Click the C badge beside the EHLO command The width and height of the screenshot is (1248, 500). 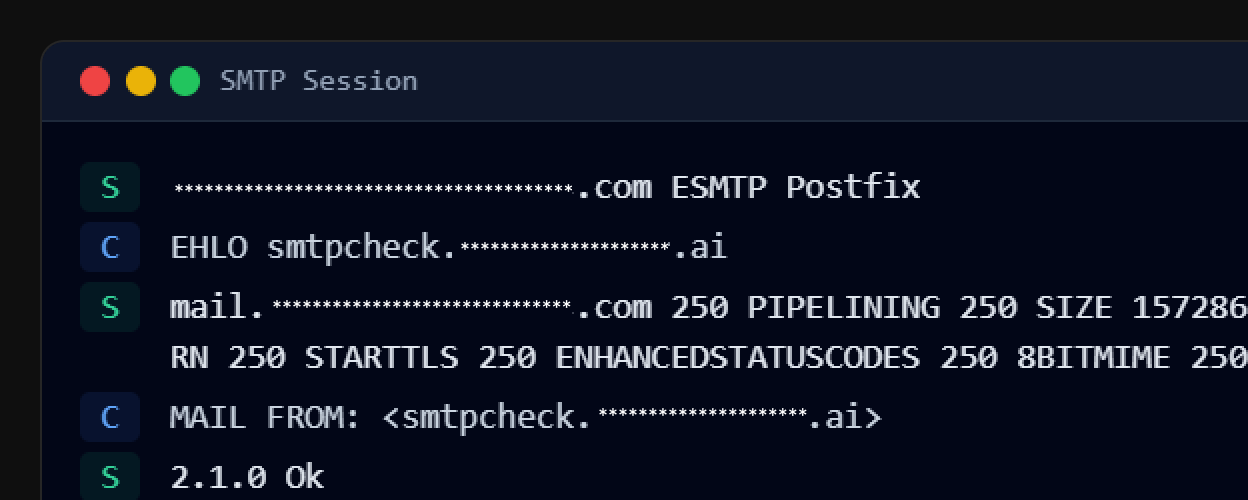point(110,247)
